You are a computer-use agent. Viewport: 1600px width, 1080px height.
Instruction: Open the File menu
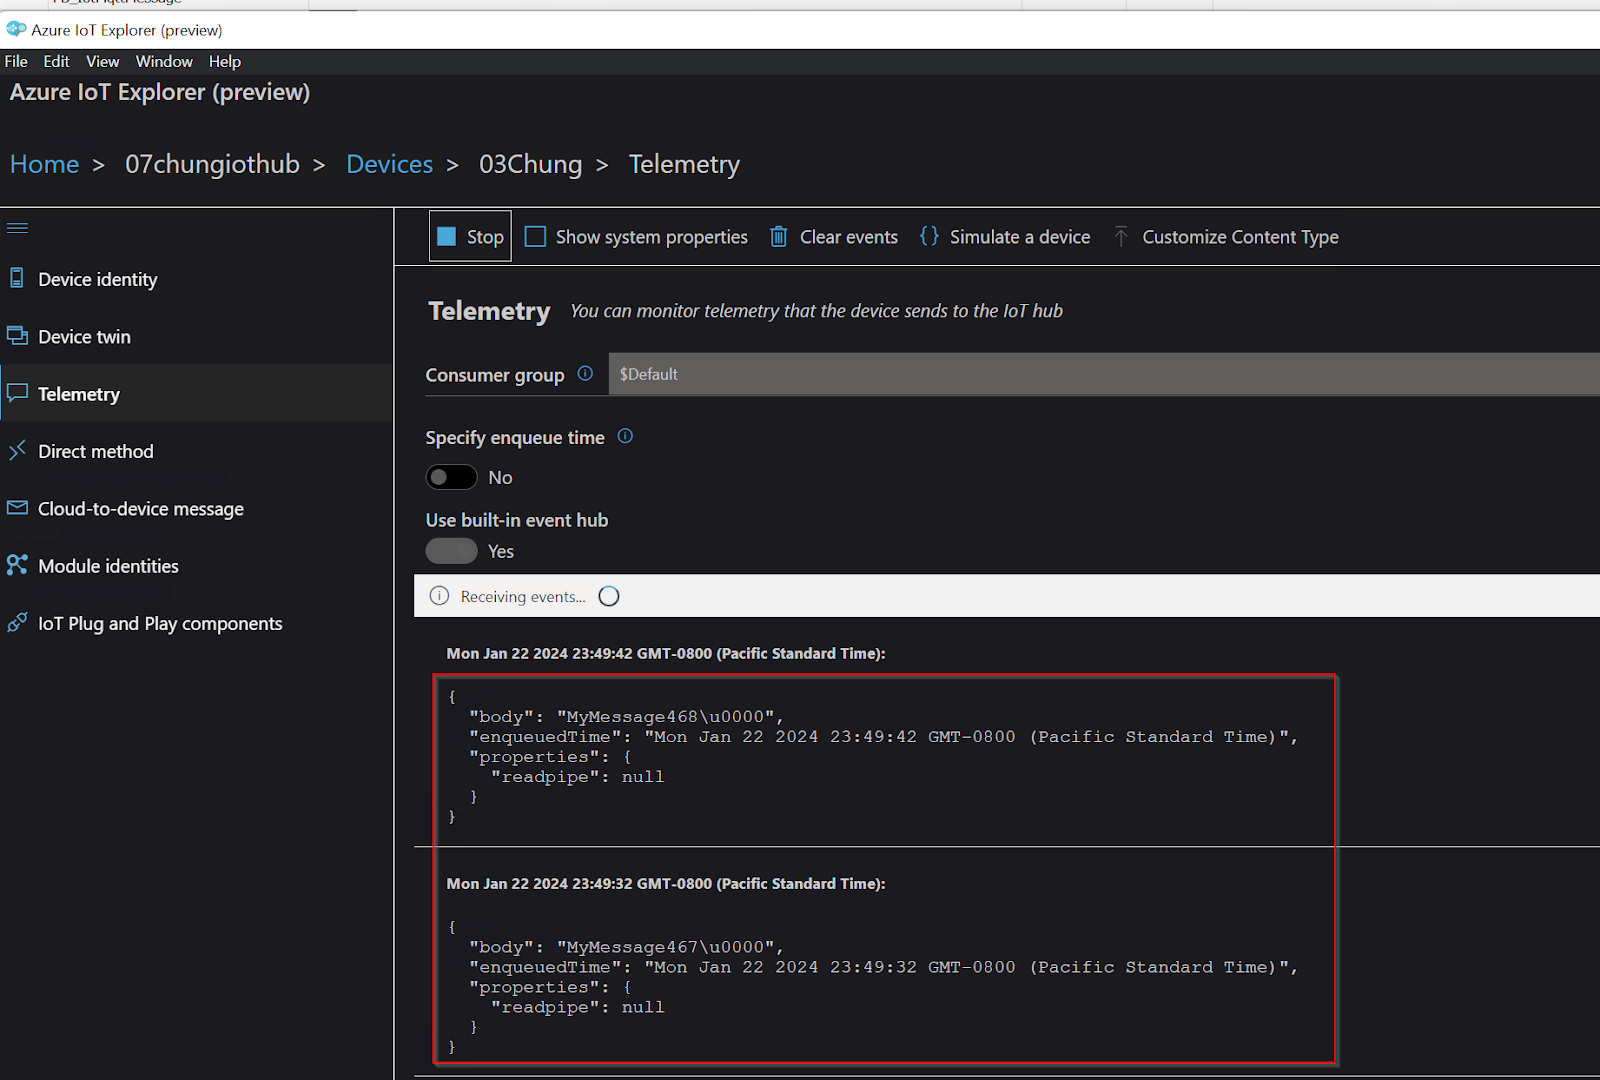(x=16, y=61)
